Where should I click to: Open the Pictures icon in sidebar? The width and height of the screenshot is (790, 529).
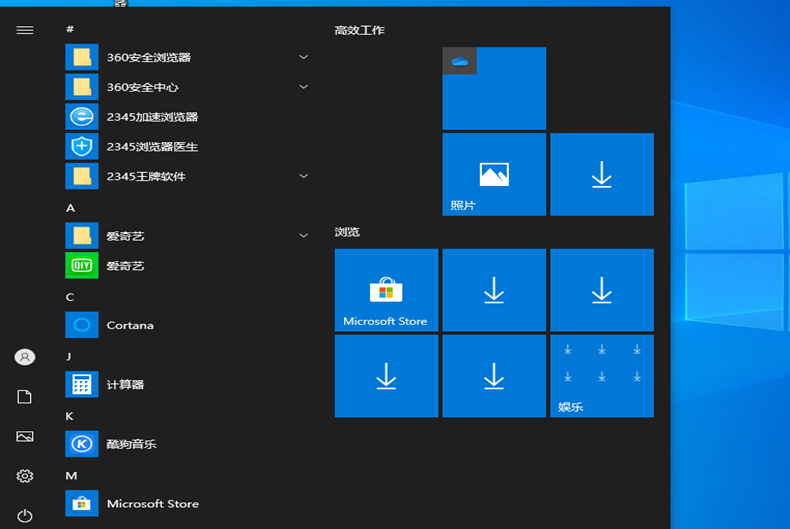pos(25,437)
